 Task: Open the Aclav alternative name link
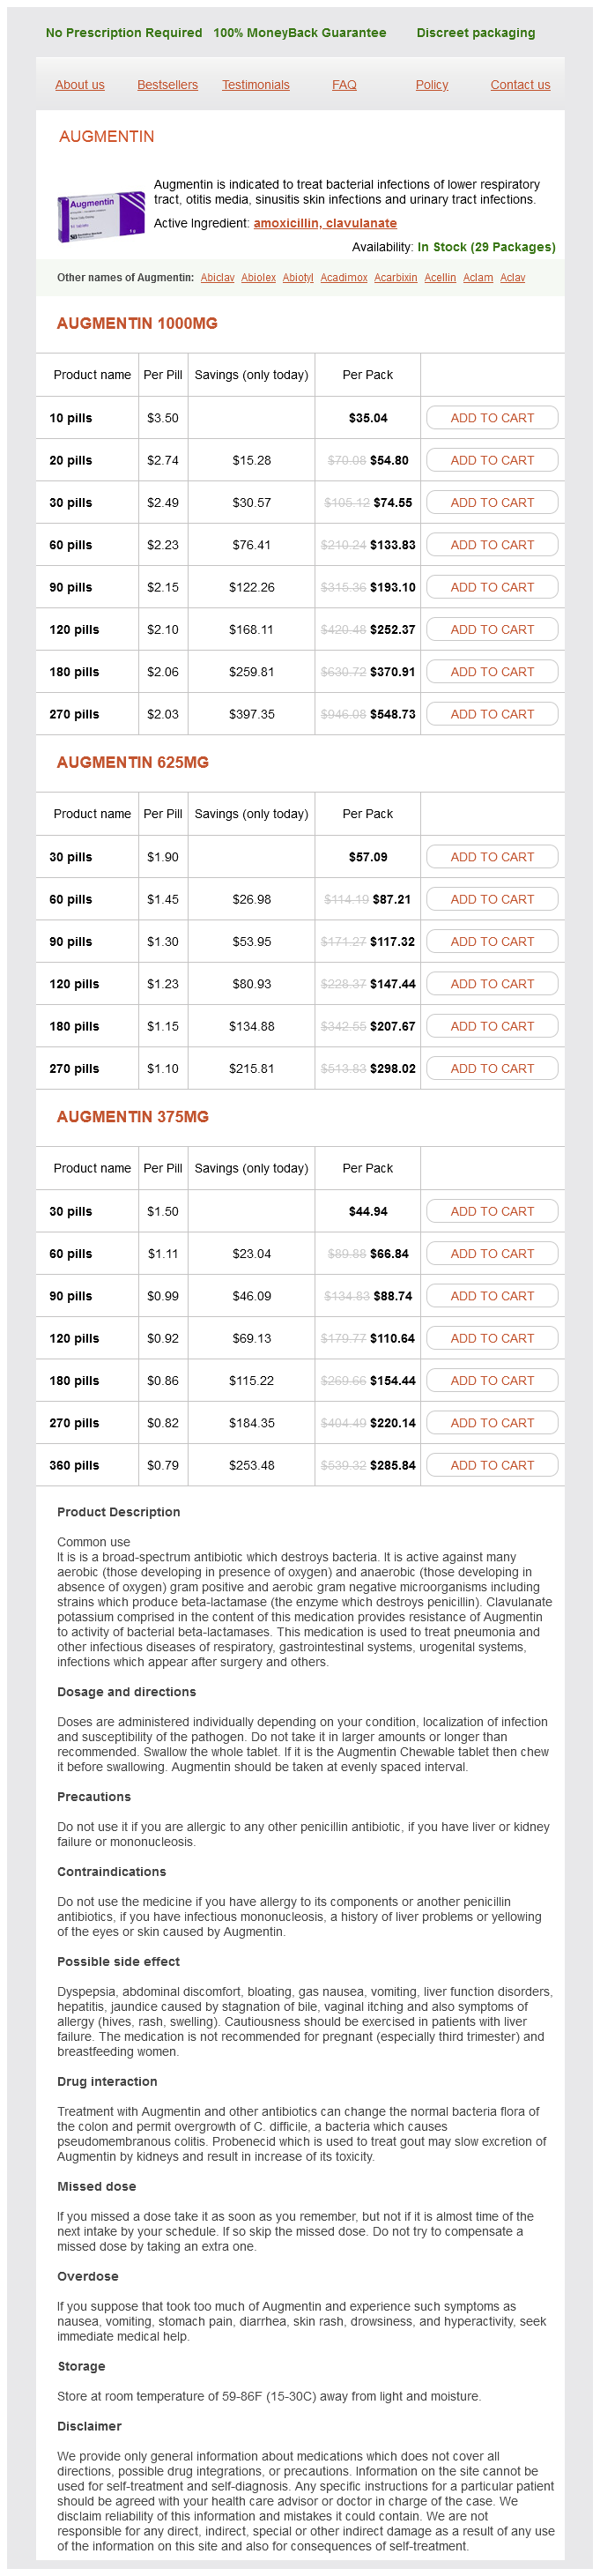click(512, 278)
